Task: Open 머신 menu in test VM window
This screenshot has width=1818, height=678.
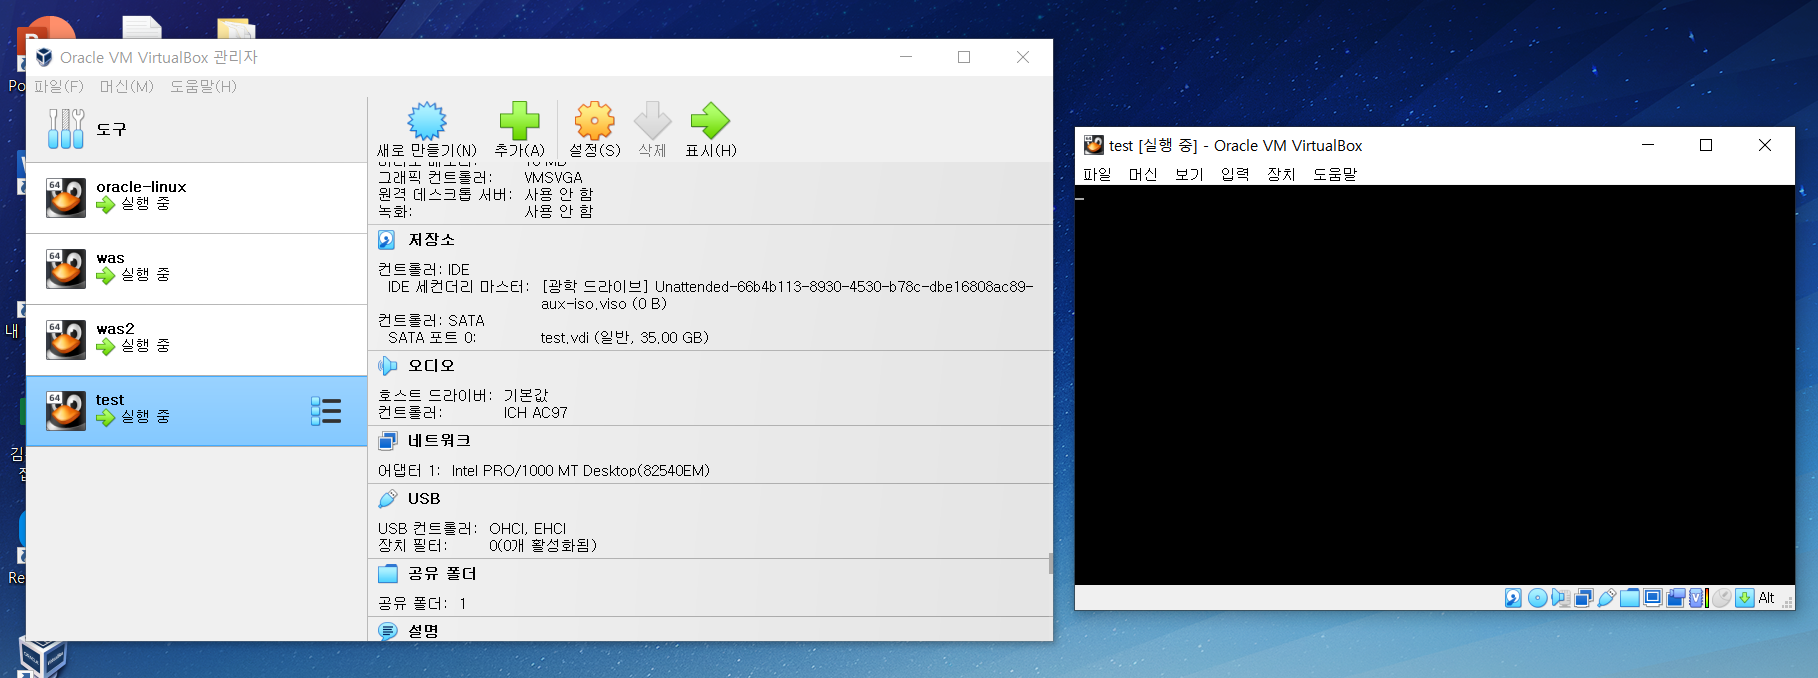Action: click(x=1143, y=174)
